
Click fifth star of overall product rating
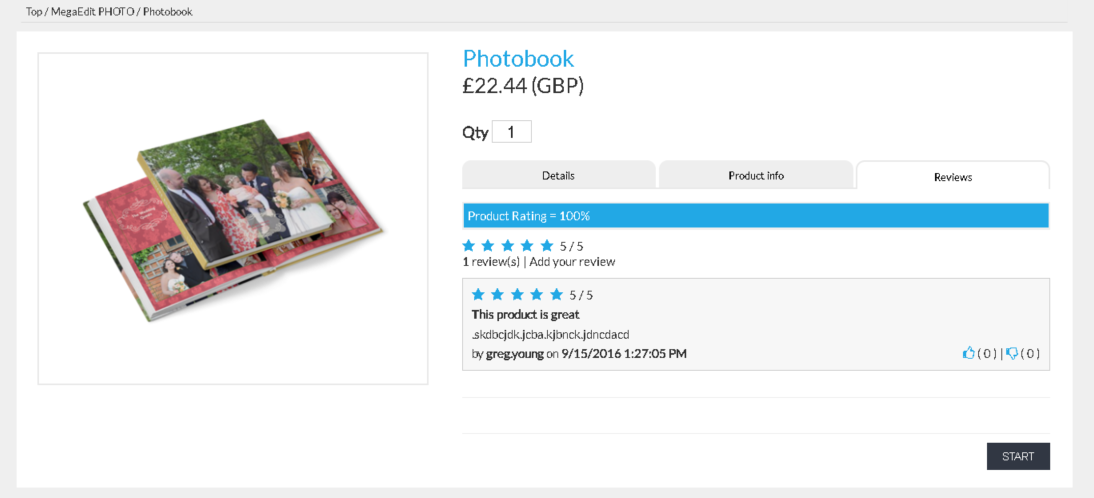pos(547,246)
